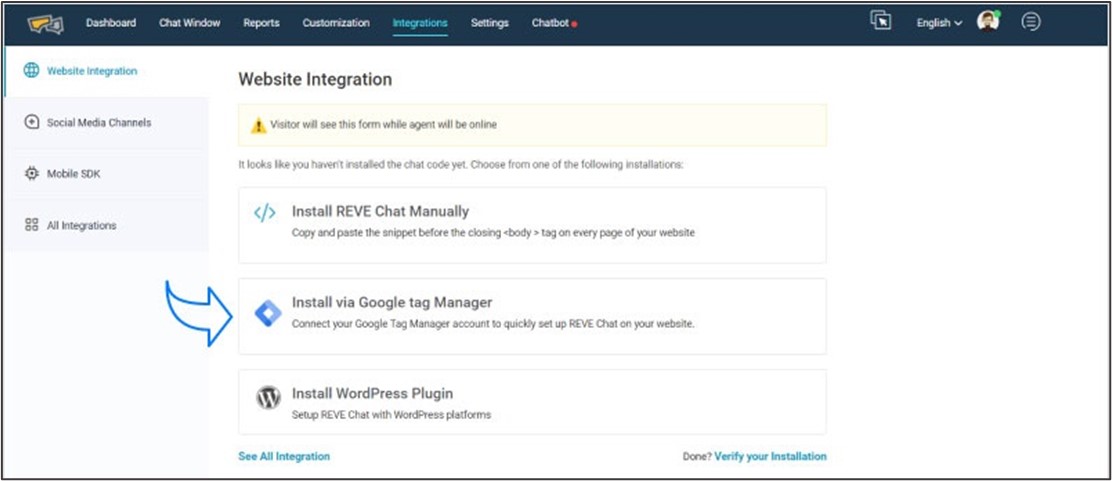Select Install REVE Chat Manually
The width and height of the screenshot is (1112, 481).
click(x=533, y=225)
